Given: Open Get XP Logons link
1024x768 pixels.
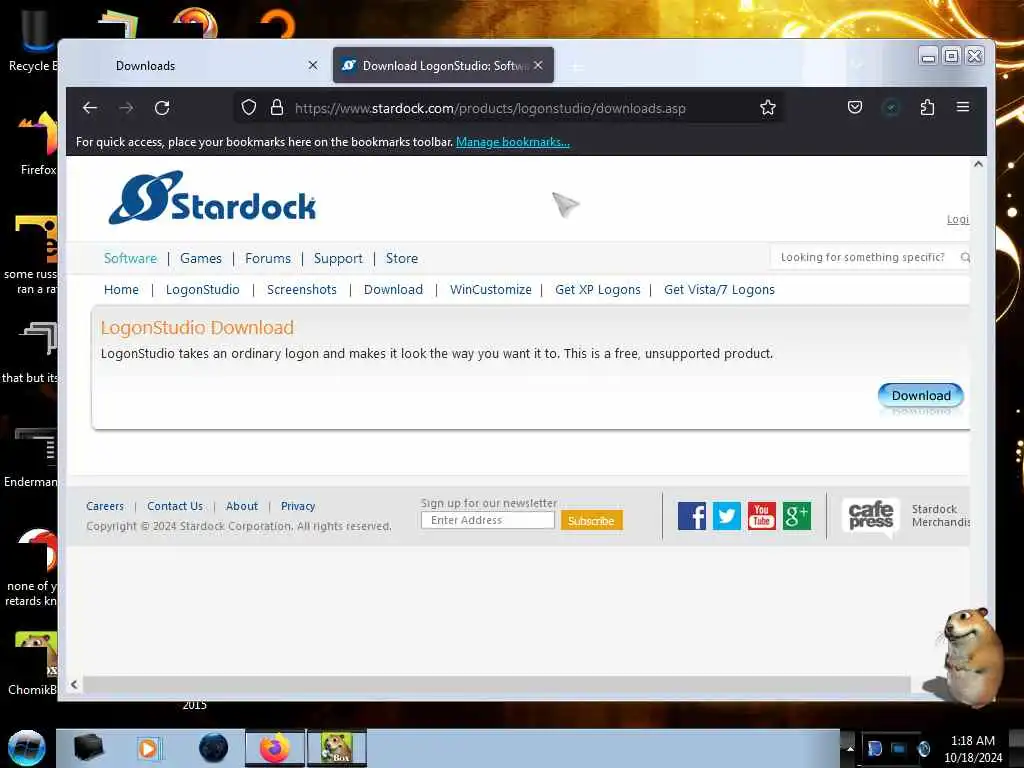Looking at the screenshot, I should click(x=598, y=289).
